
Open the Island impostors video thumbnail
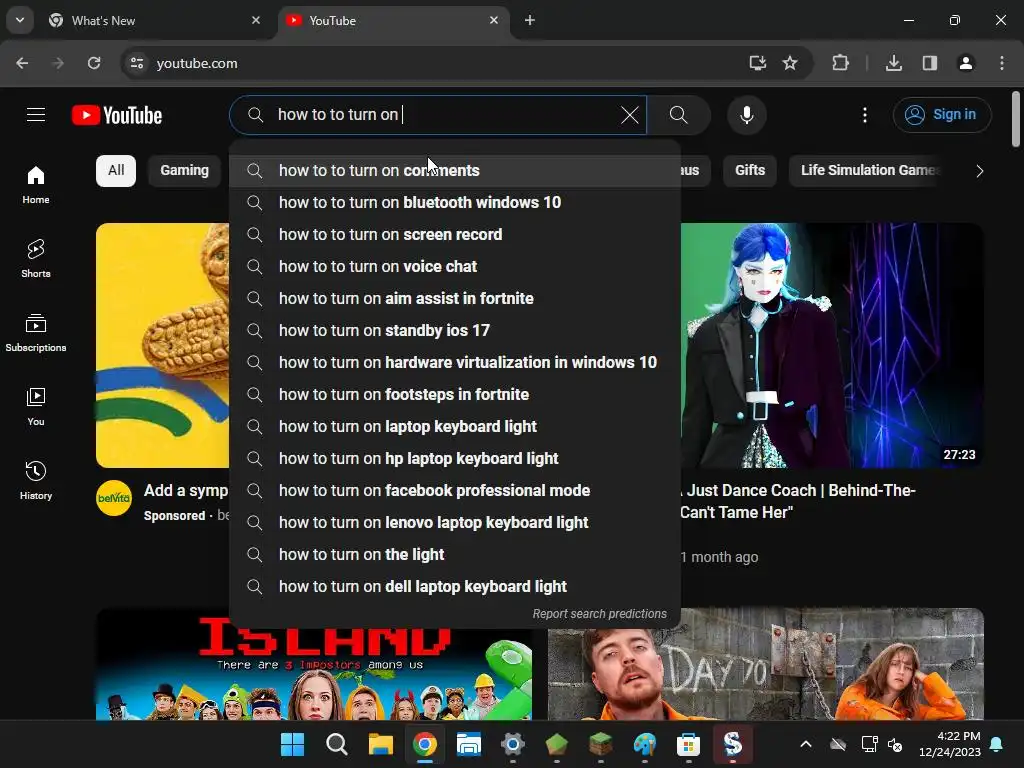pos(313,675)
